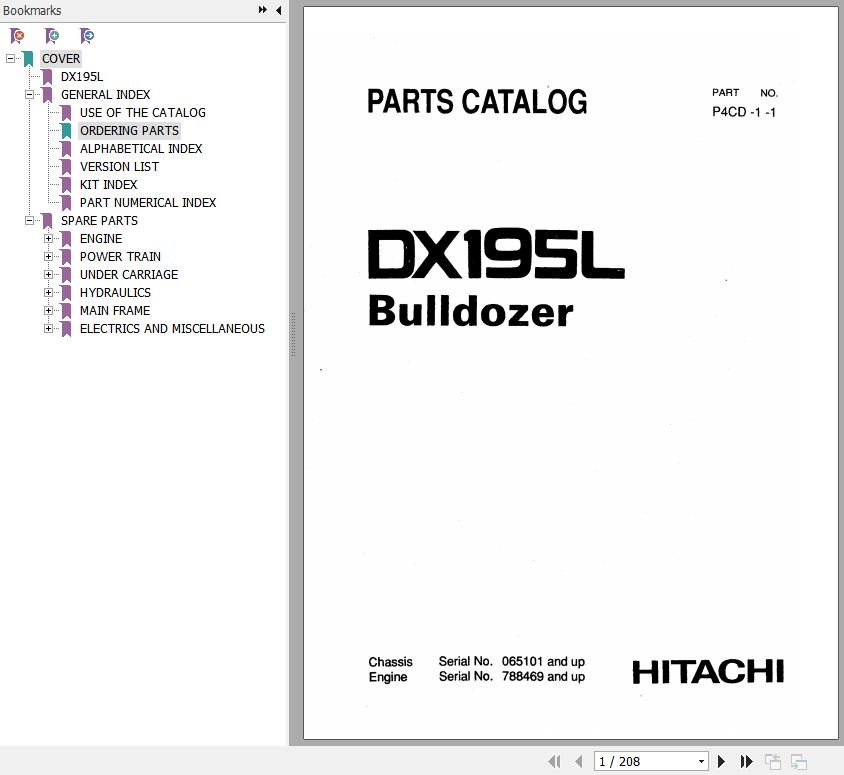Open the ELECTRICS AND MISCELLANEOUS bookmark label
Viewport: 844px width, 775px height.
(x=172, y=329)
